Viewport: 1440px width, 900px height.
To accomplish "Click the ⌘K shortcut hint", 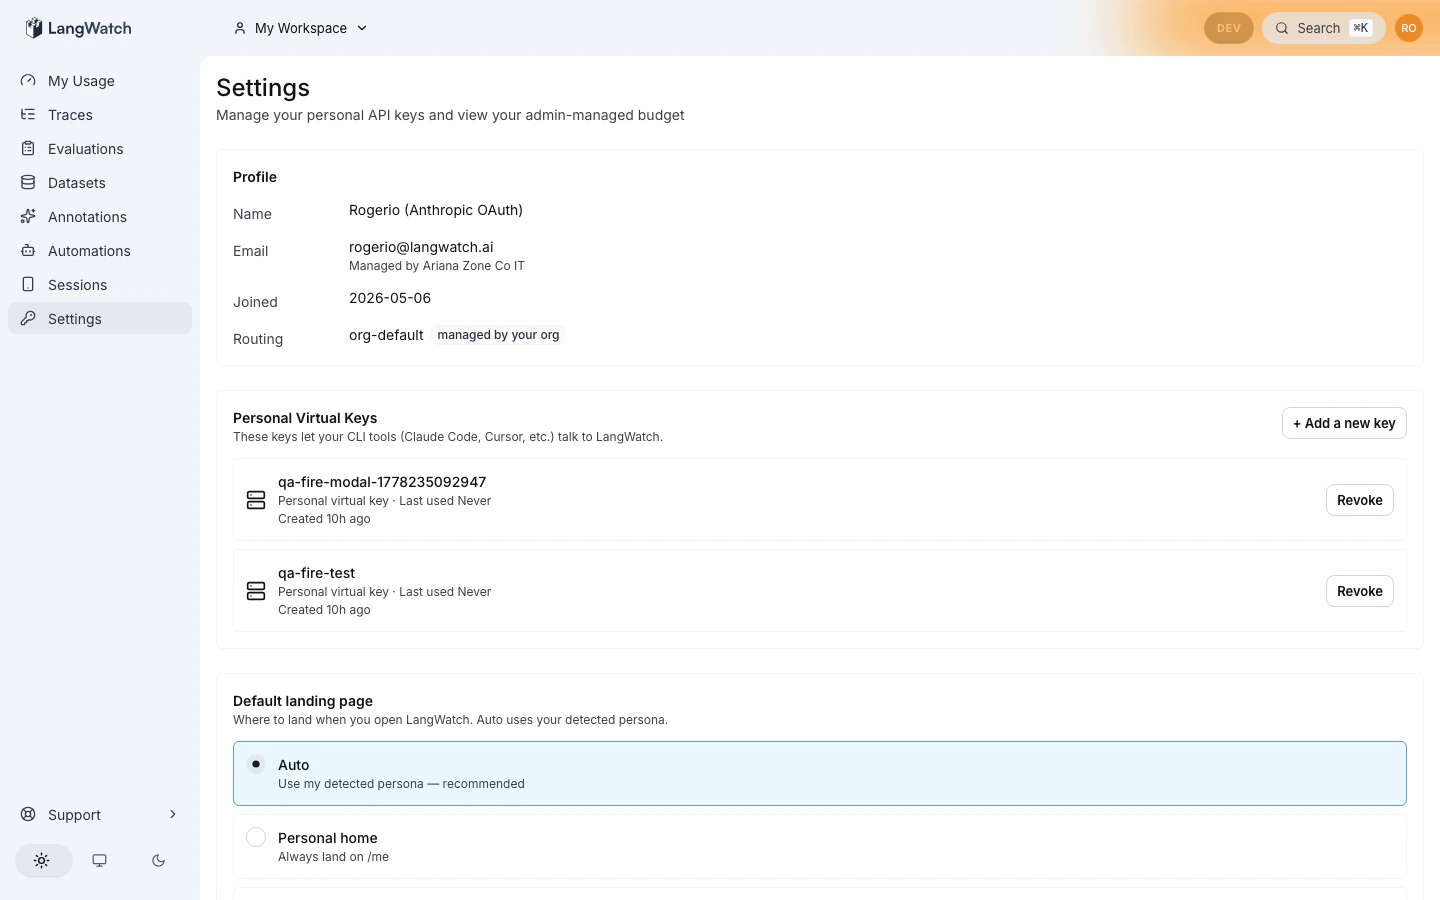I will [1361, 28].
